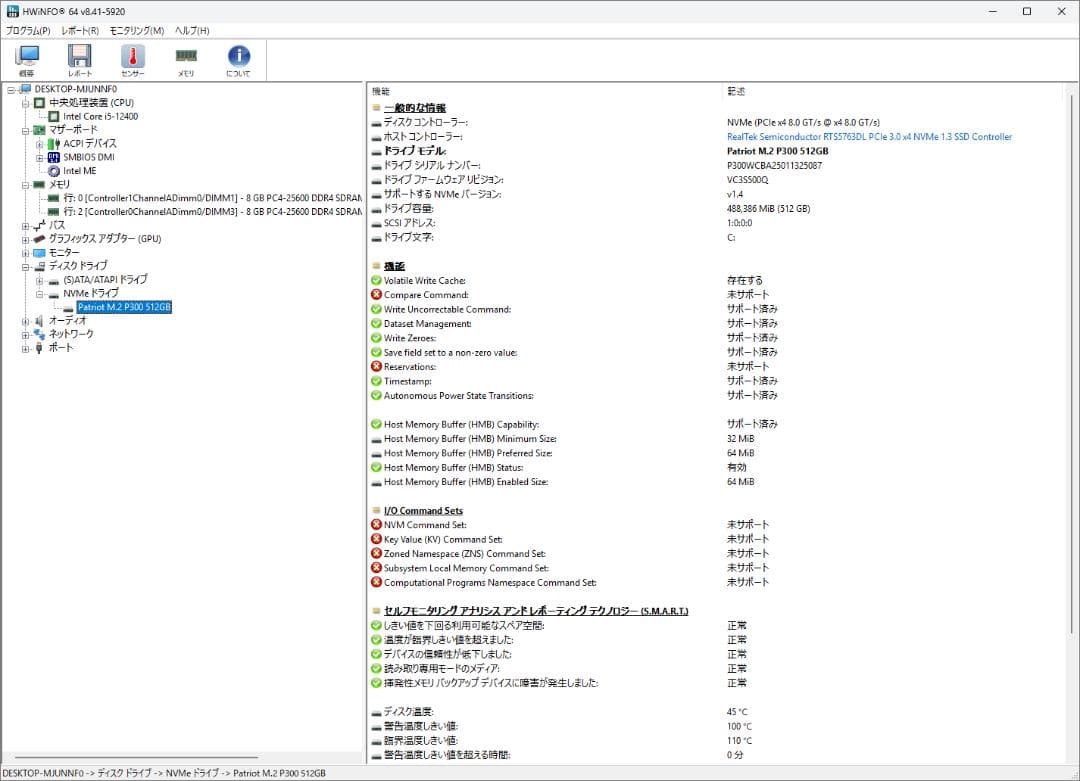The width and height of the screenshot is (1080, 781).
Task: Open the メモリ toolbar icon
Action: [x=186, y=58]
